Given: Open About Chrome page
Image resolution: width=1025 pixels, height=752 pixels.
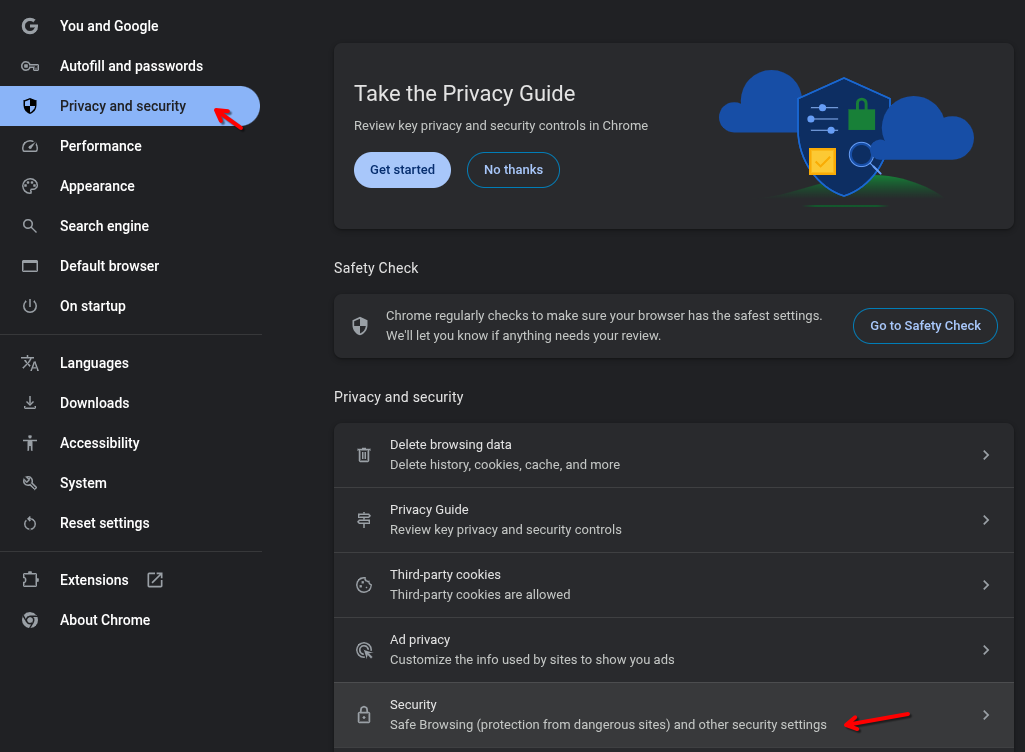Looking at the screenshot, I should 131,620.
